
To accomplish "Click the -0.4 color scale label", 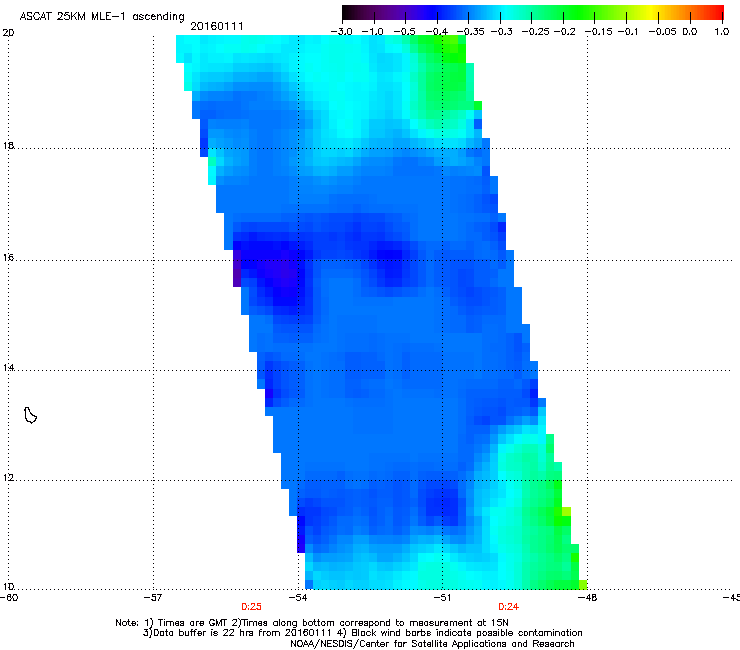I will [437, 32].
